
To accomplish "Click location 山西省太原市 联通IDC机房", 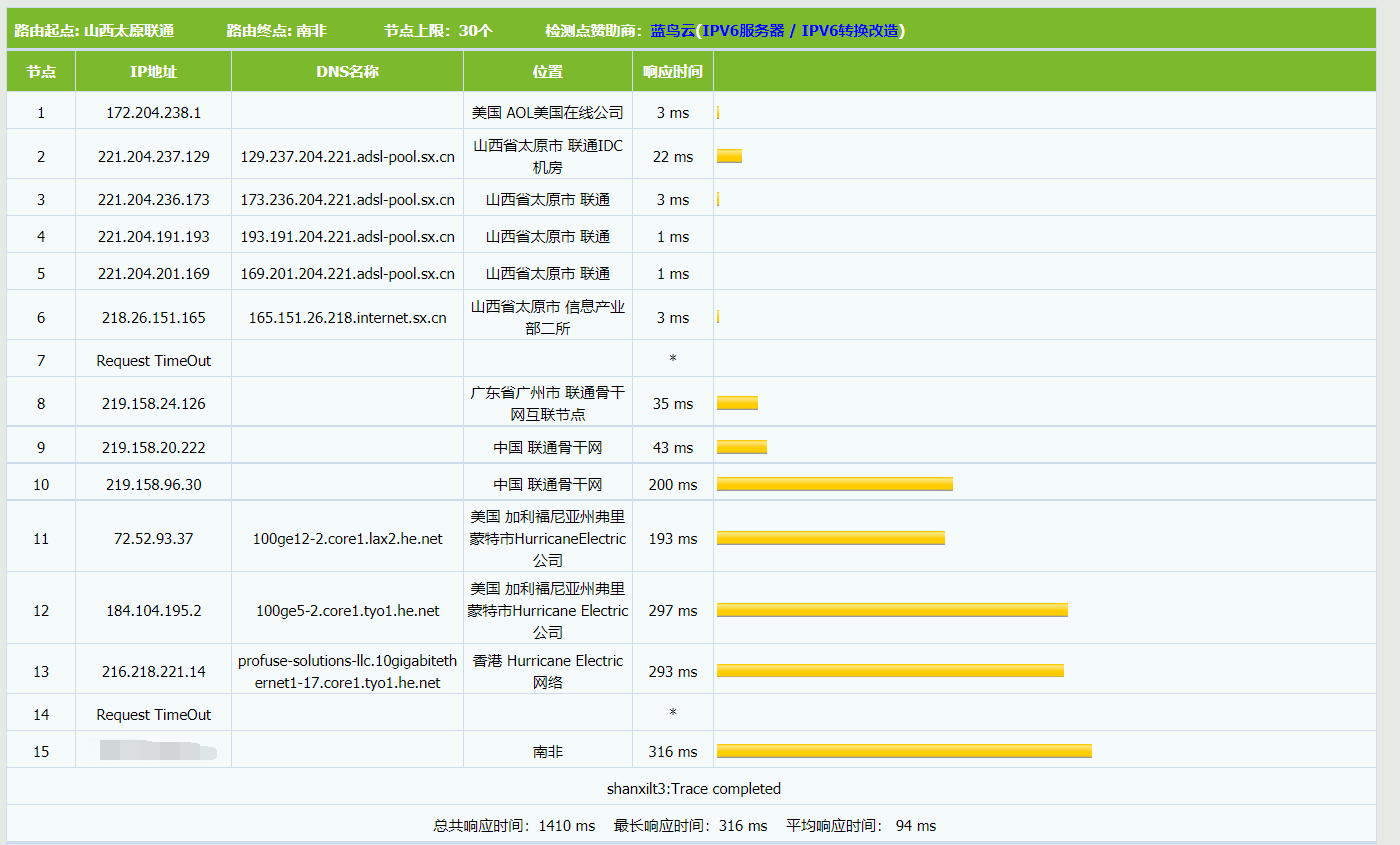I will click(548, 157).
